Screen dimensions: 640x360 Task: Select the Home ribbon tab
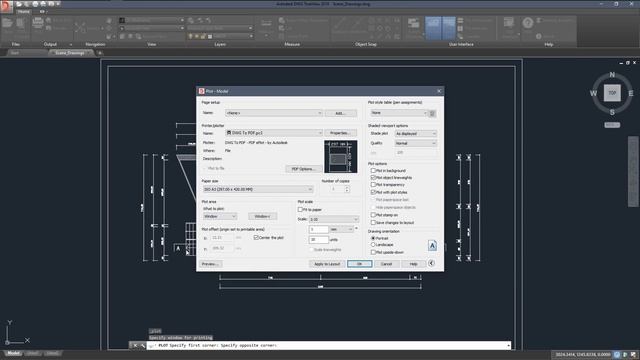23,11
